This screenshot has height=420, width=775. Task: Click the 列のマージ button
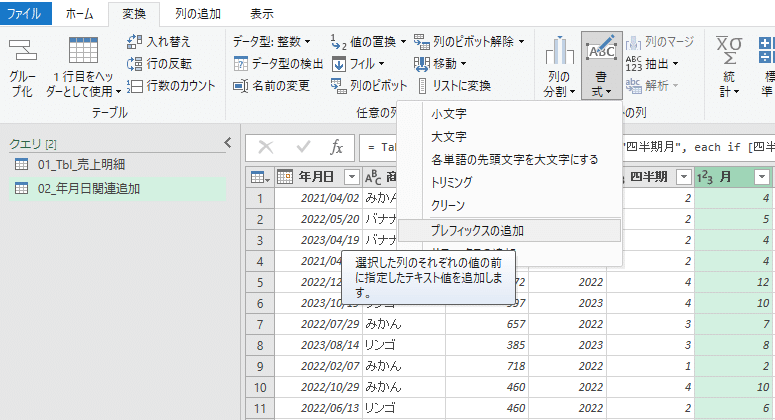[x=660, y=42]
